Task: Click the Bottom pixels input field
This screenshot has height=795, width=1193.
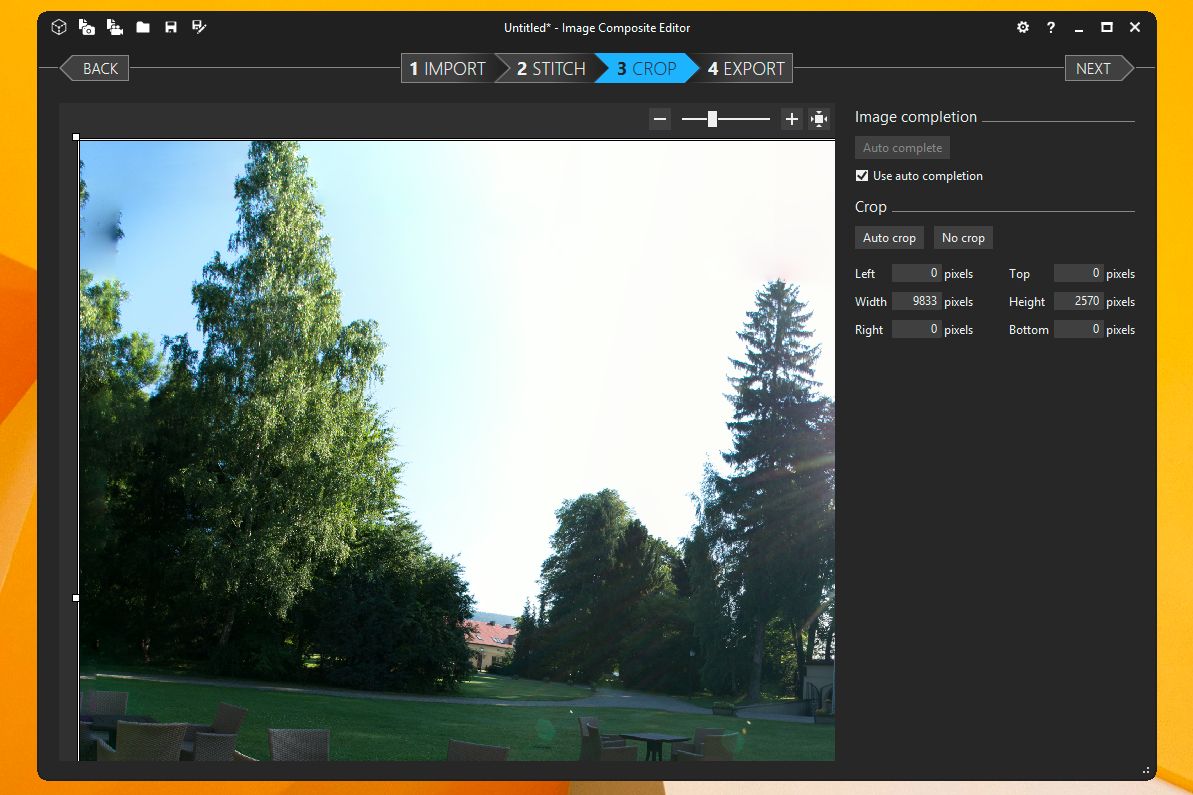Action: (1078, 329)
